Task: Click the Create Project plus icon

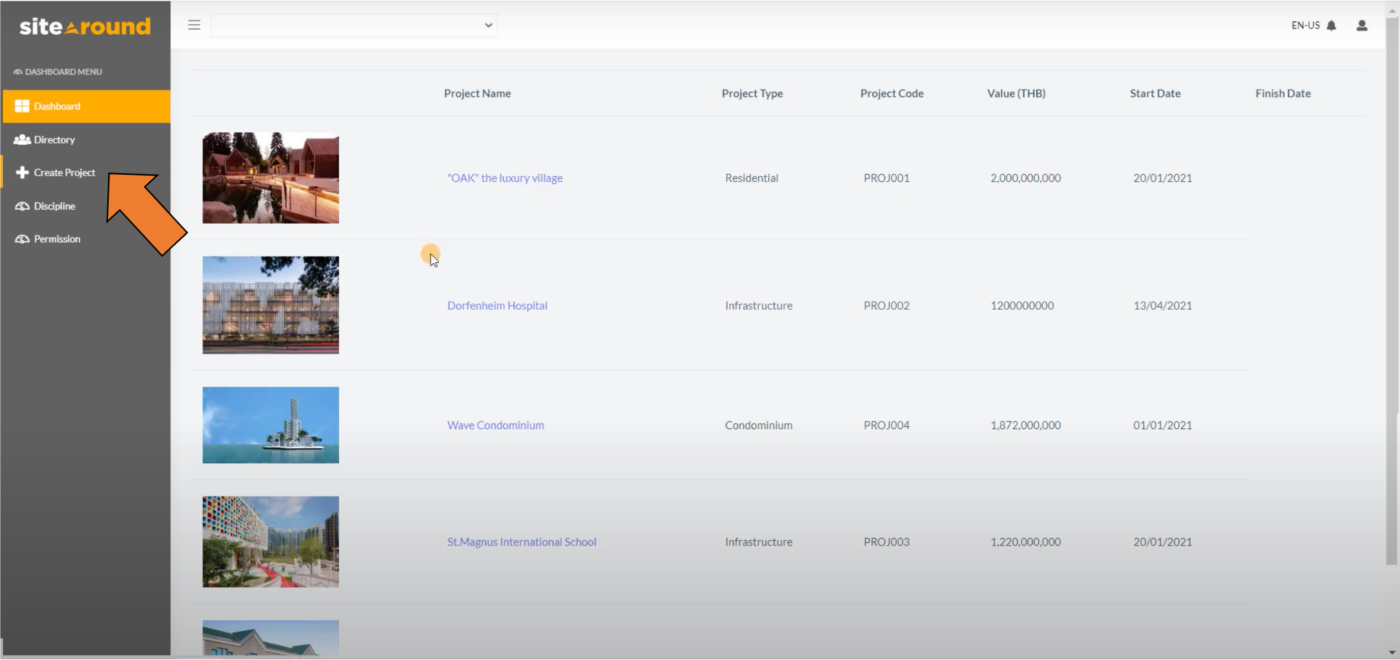Action: [x=21, y=172]
